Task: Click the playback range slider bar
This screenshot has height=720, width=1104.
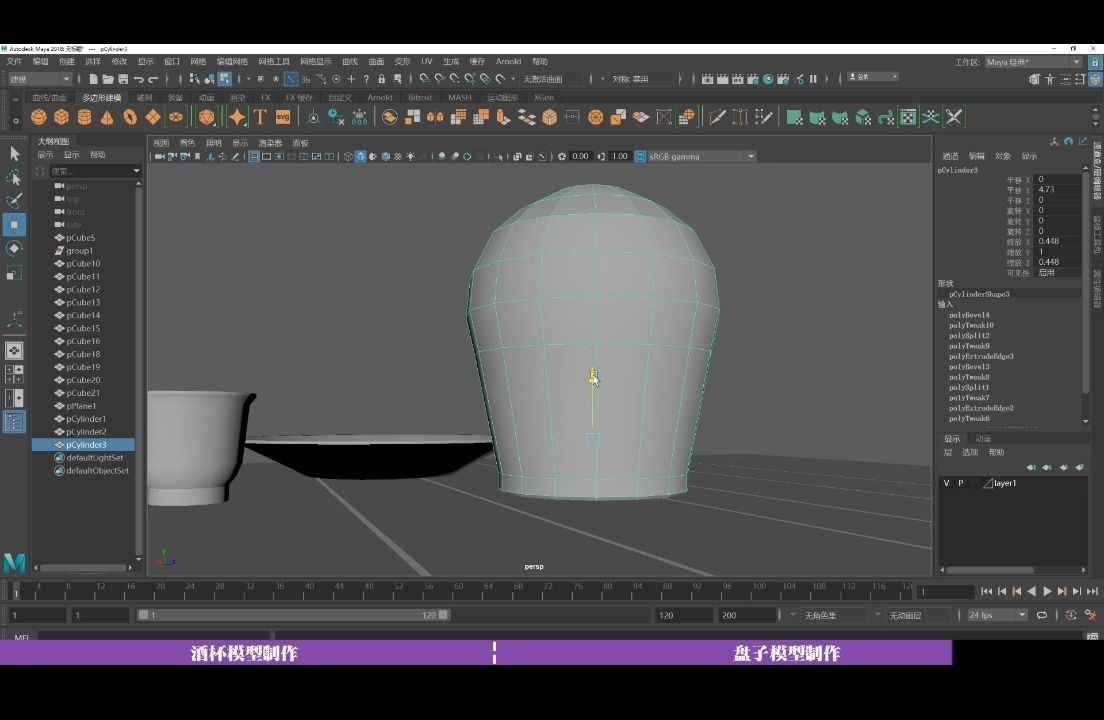Action: pos(293,615)
